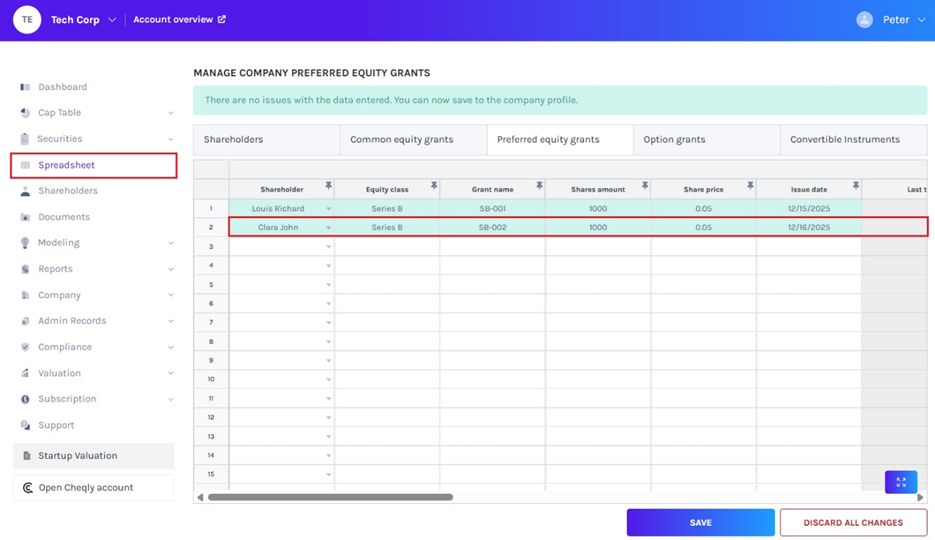Select the SB-002 grant name cell
The width and height of the screenshot is (935, 540).
coord(493,227)
